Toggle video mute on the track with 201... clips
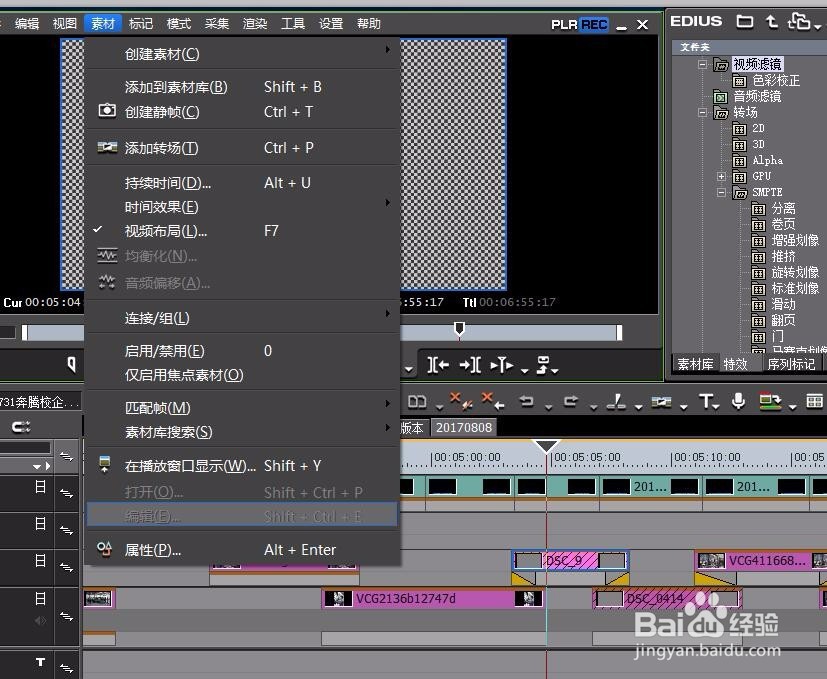Image resolution: width=827 pixels, height=679 pixels. tap(40, 486)
